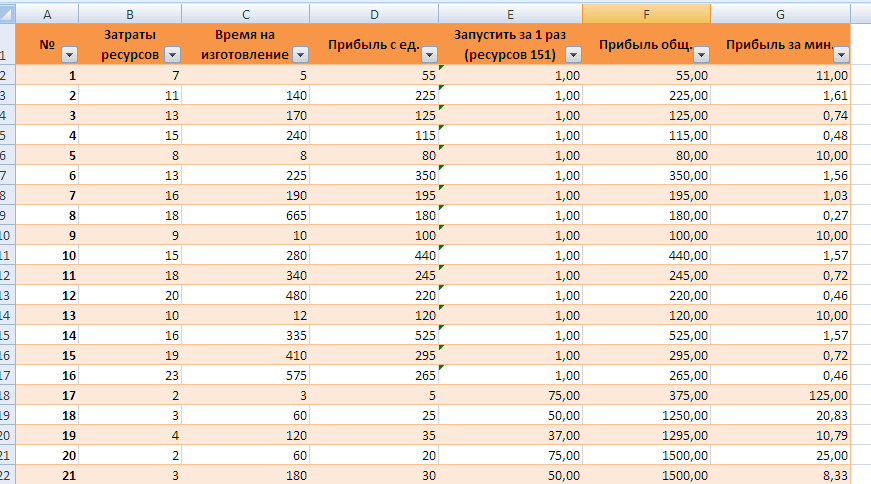The height and width of the screenshot is (484, 871).
Task: Click header cell Прибыль общ.
Action: coord(646,44)
